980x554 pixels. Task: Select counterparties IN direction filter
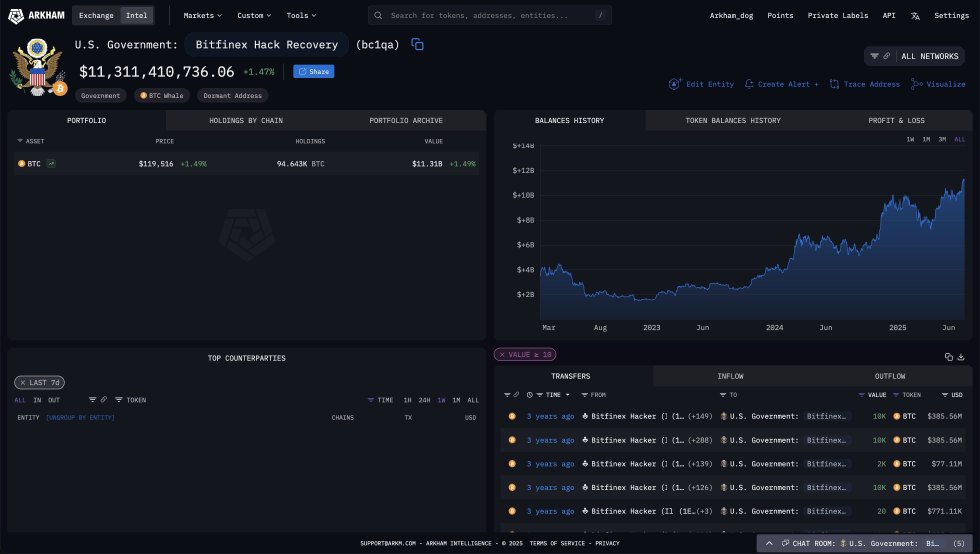[x=38, y=400]
